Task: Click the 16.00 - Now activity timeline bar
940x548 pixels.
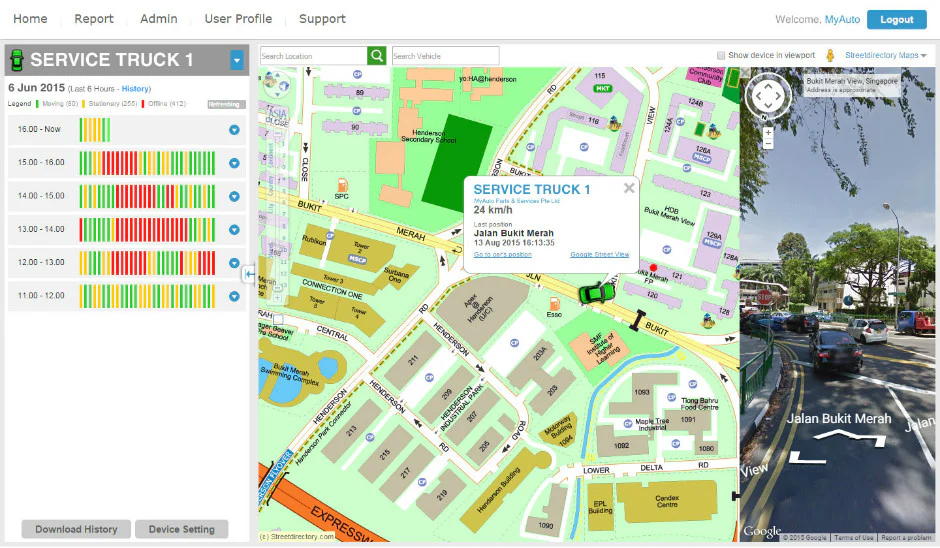Action: tap(95, 130)
